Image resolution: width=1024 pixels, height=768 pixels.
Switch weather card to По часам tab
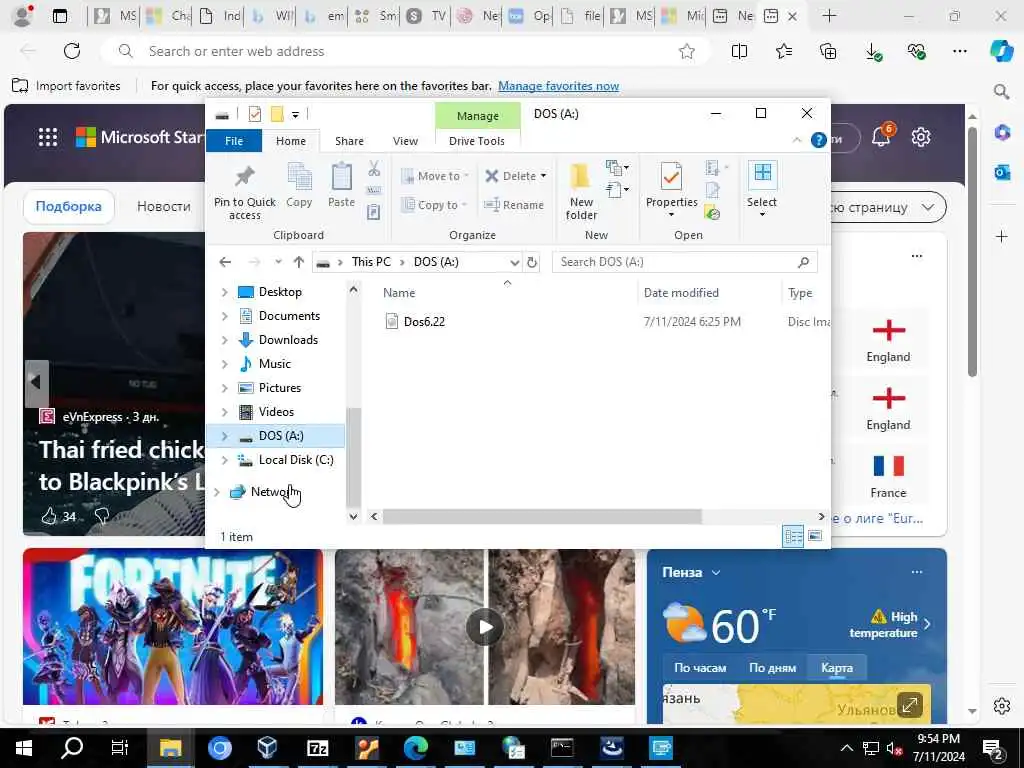700,667
